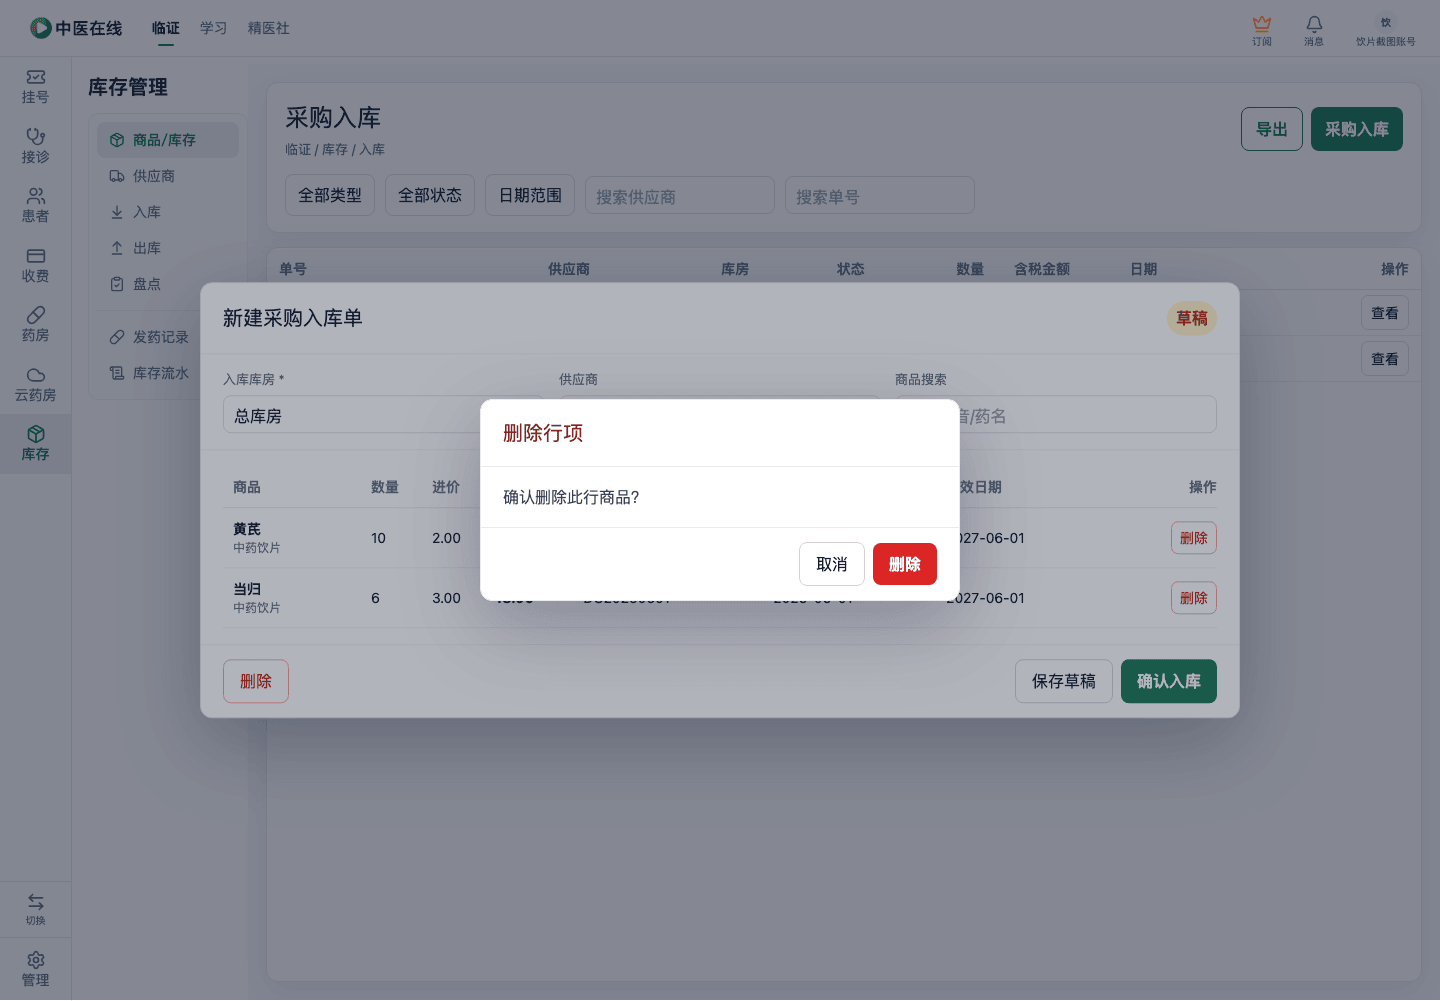This screenshot has height=1001, width=1440.
Task: Open 供应商 in the inventory menu
Action: (x=168, y=176)
